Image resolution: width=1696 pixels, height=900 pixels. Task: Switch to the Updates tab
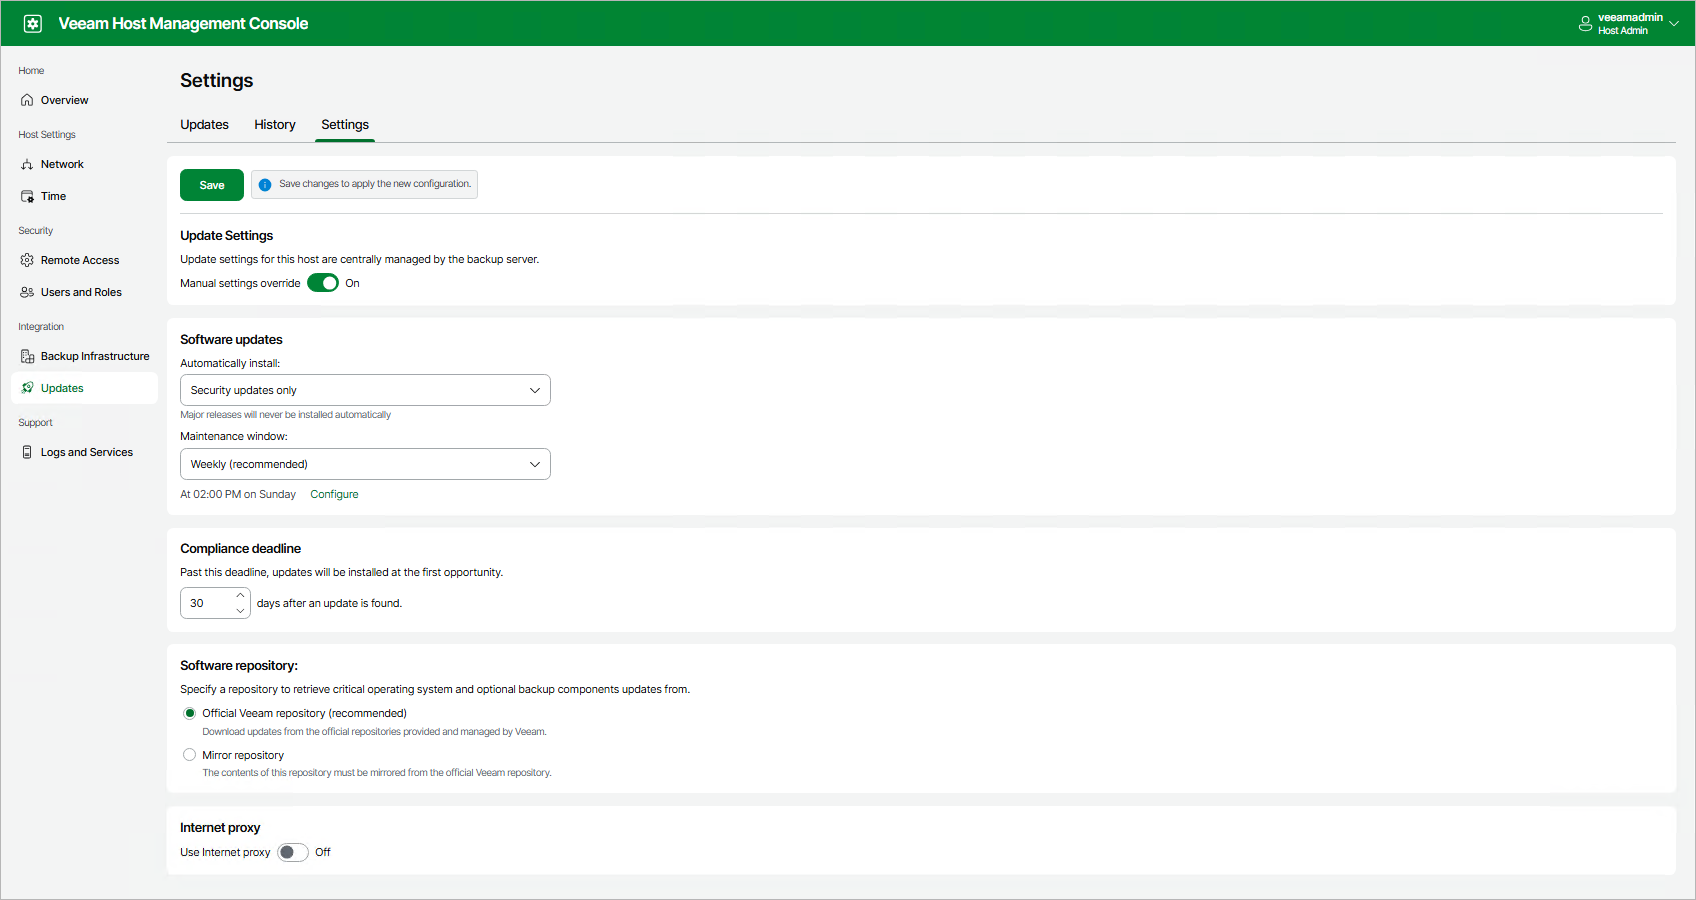point(204,124)
